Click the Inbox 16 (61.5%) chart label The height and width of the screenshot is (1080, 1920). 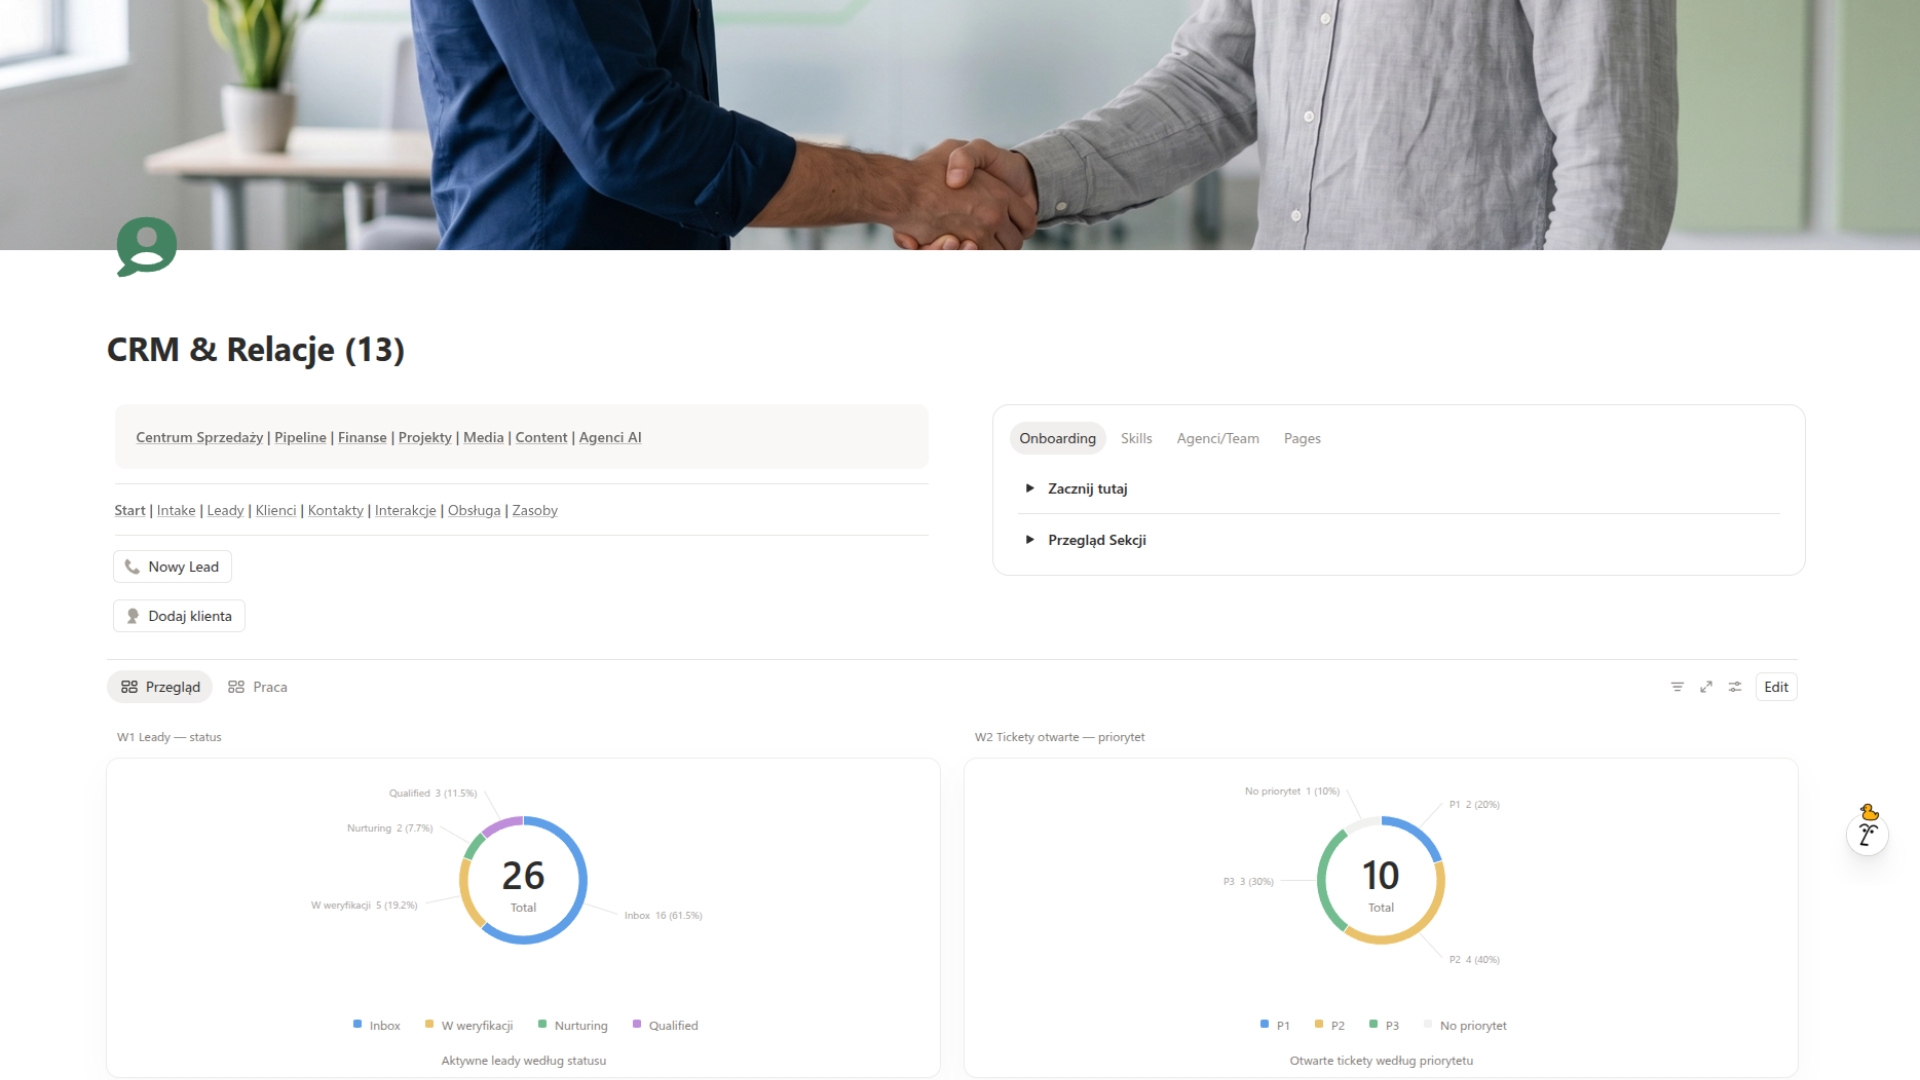point(663,915)
